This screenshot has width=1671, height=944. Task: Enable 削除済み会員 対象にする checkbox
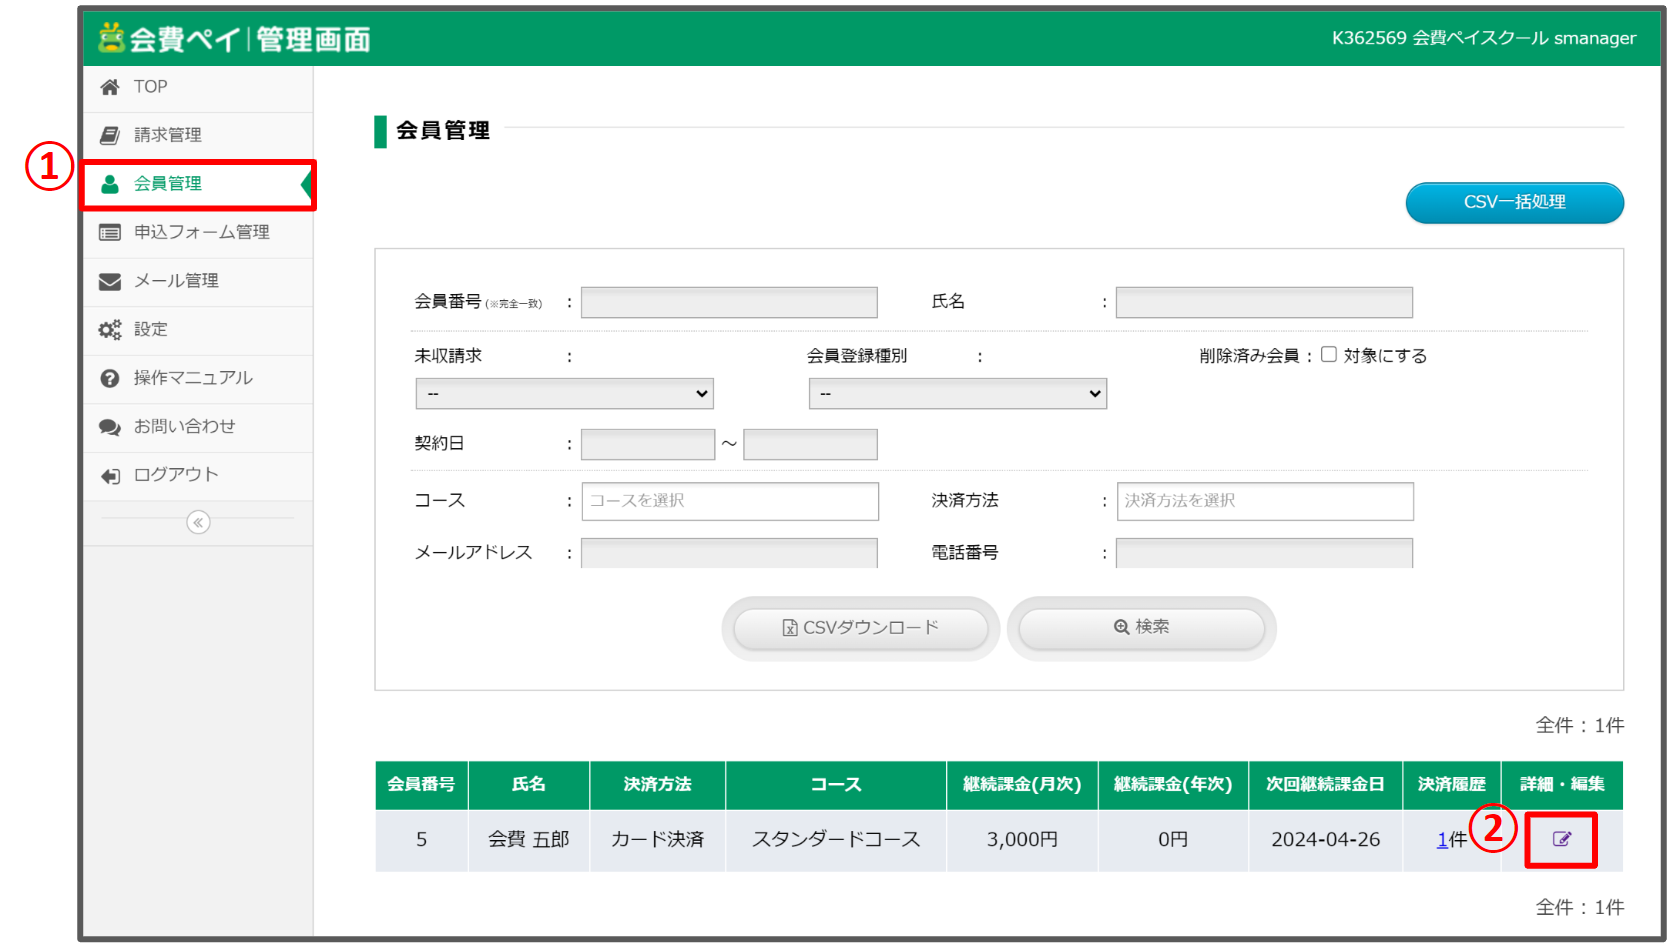1329,354
